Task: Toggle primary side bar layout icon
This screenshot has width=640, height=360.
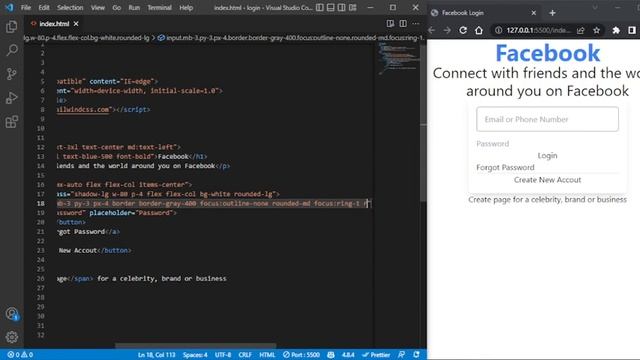Action: 320,7
